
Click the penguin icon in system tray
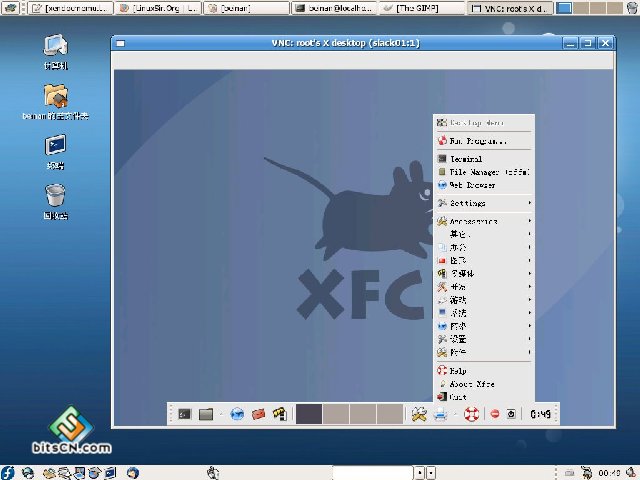pos(587,473)
